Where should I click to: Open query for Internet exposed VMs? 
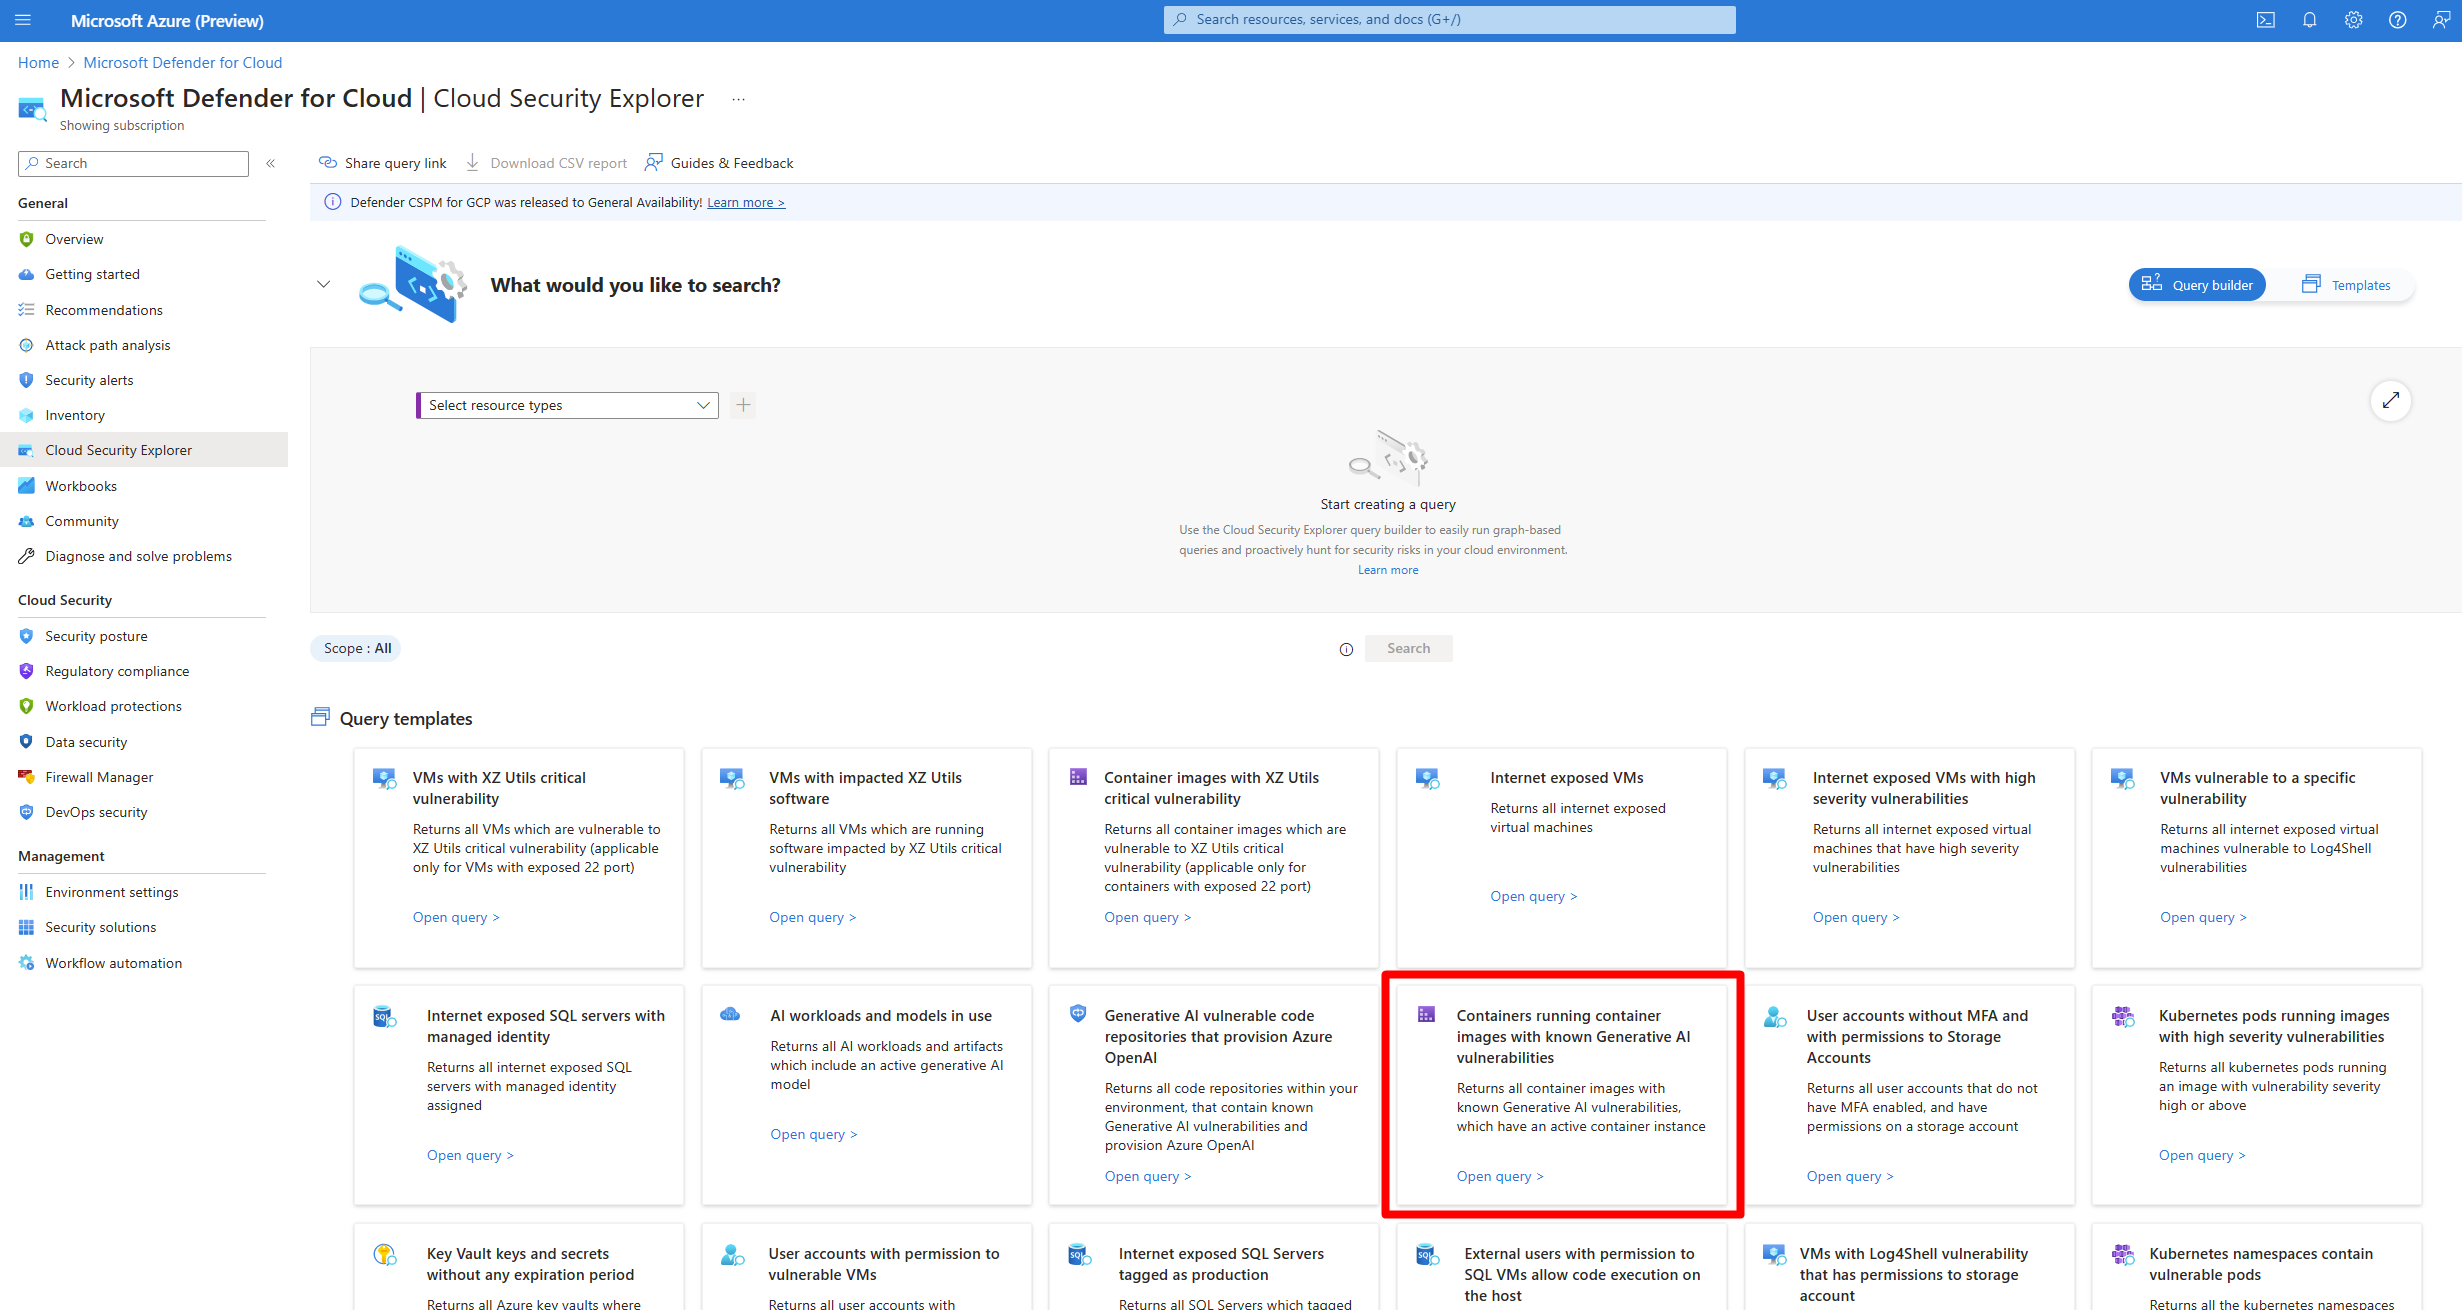click(x=1533, y=896)
